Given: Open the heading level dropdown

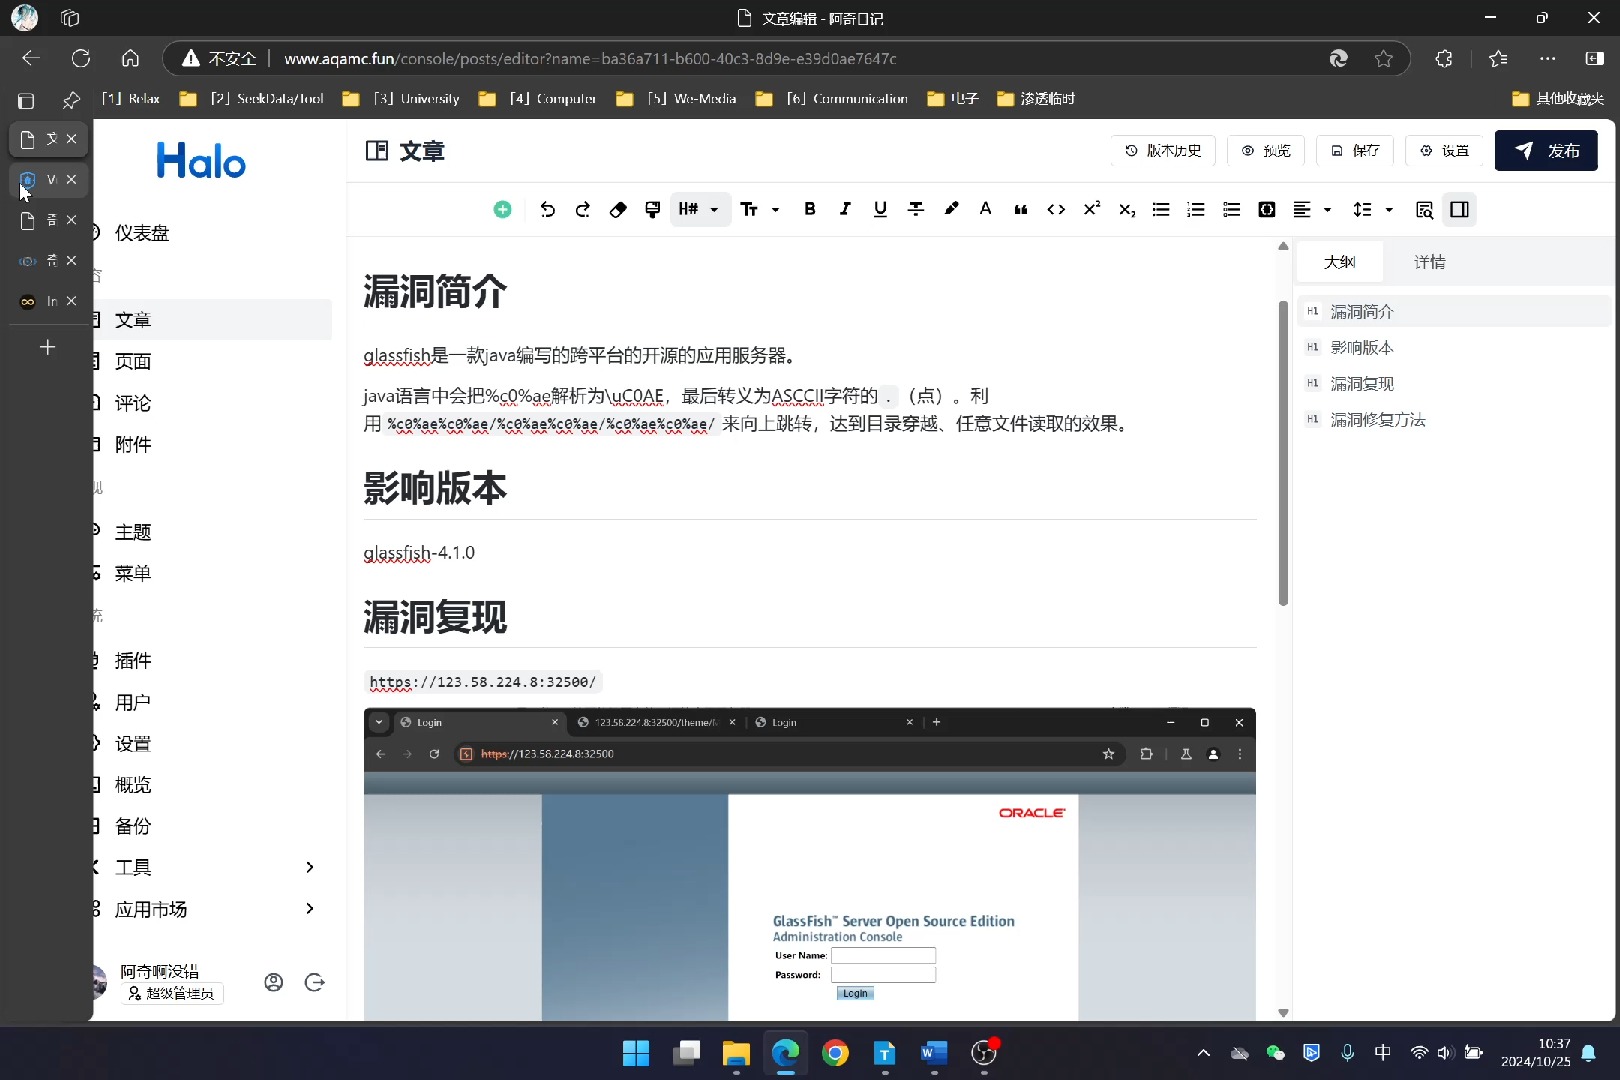Looking at the screenshot, I should click(700, 209).
